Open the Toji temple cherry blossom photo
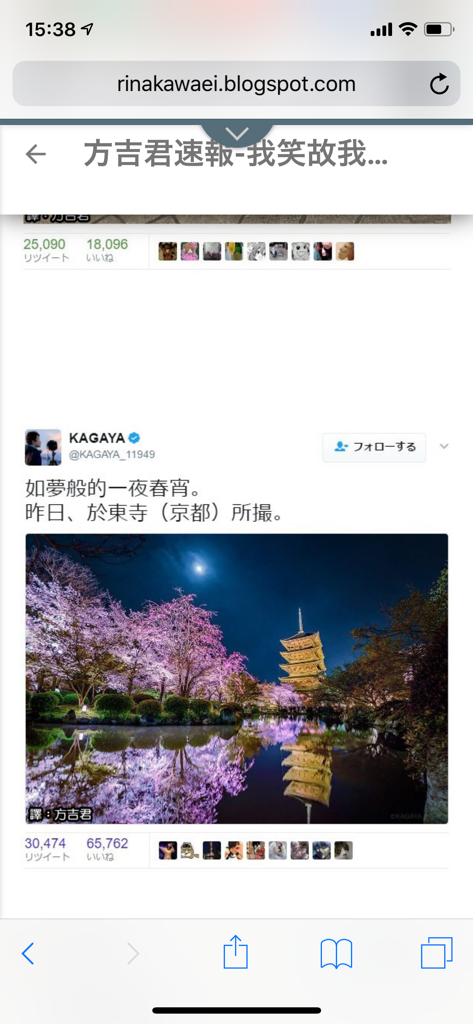Image resolution: width=473 pixels, height=1024 pixels. [236, 679]
